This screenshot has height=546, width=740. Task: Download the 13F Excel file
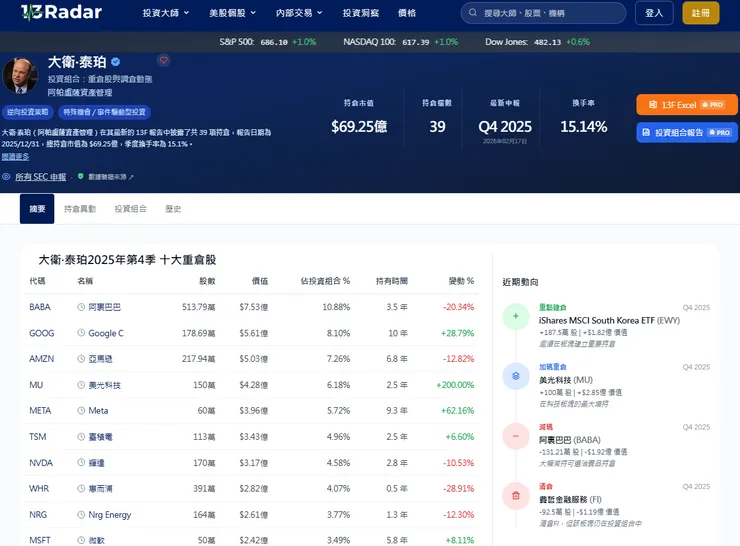click(x=686, y=105)
